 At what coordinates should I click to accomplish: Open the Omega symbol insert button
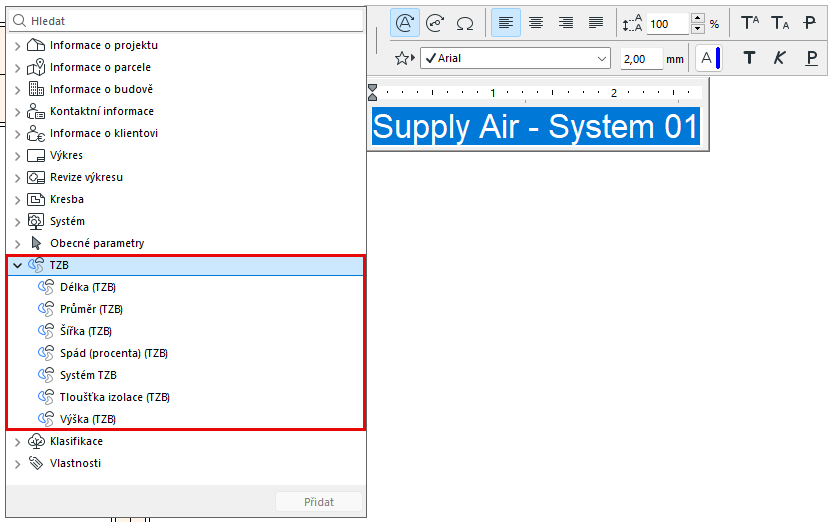pos(465,23)
